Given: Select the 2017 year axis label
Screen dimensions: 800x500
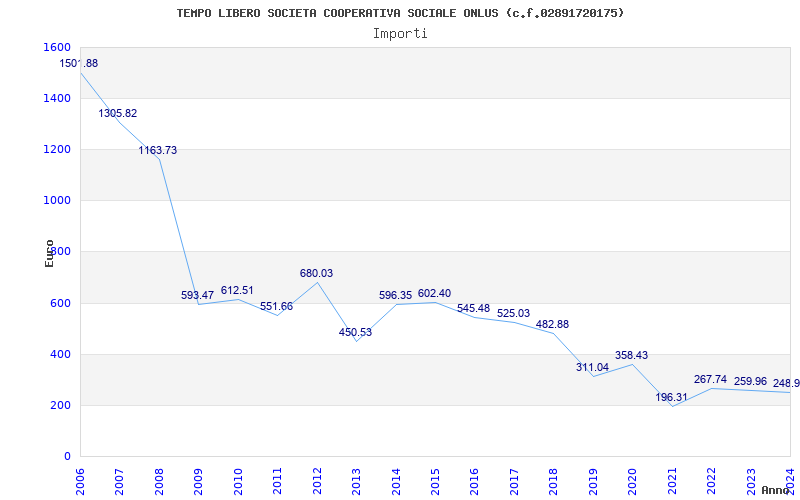Looking at the screenshot, I should 514,483.
